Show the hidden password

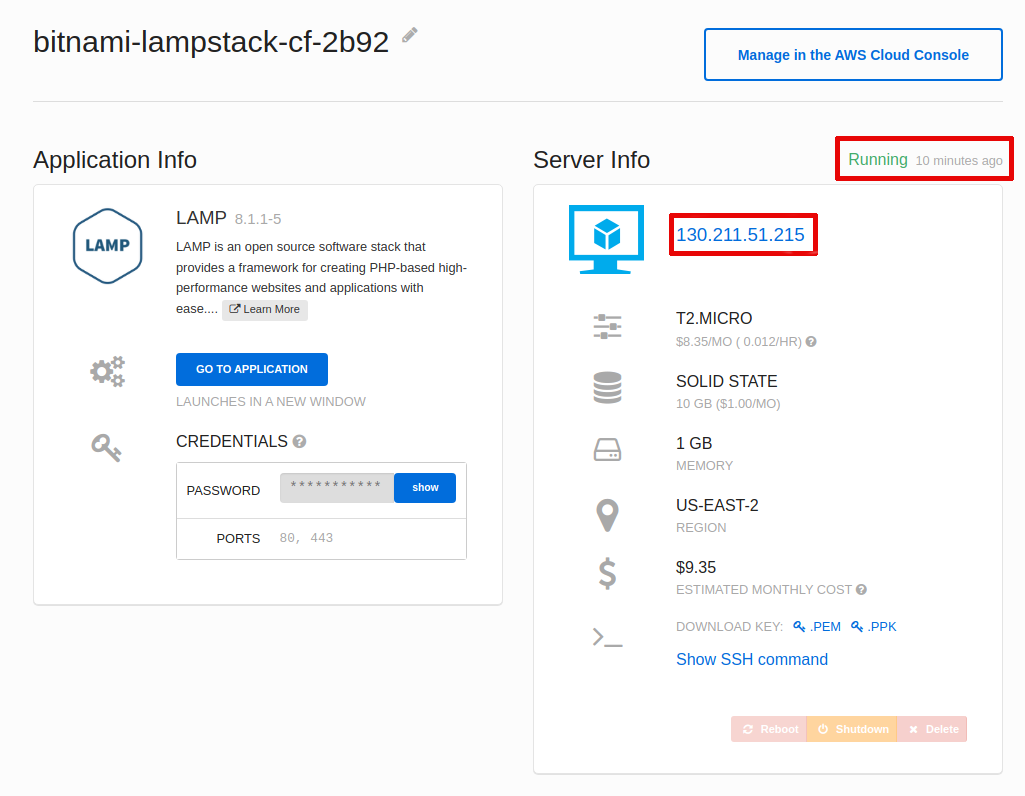point(425,488)
